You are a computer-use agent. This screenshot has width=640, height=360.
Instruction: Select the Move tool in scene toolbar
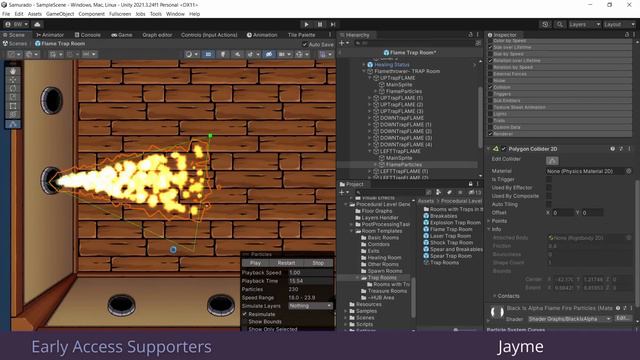(13, 80)
